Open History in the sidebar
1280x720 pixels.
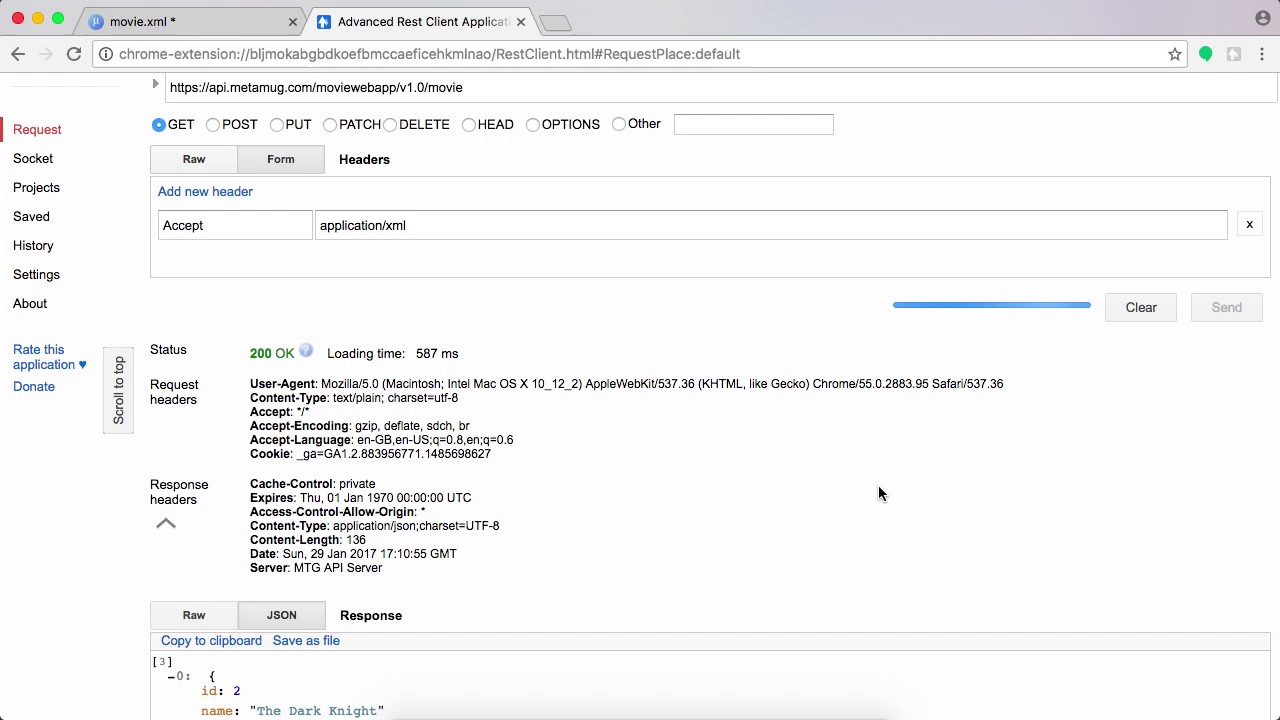[x=33, y=245]
